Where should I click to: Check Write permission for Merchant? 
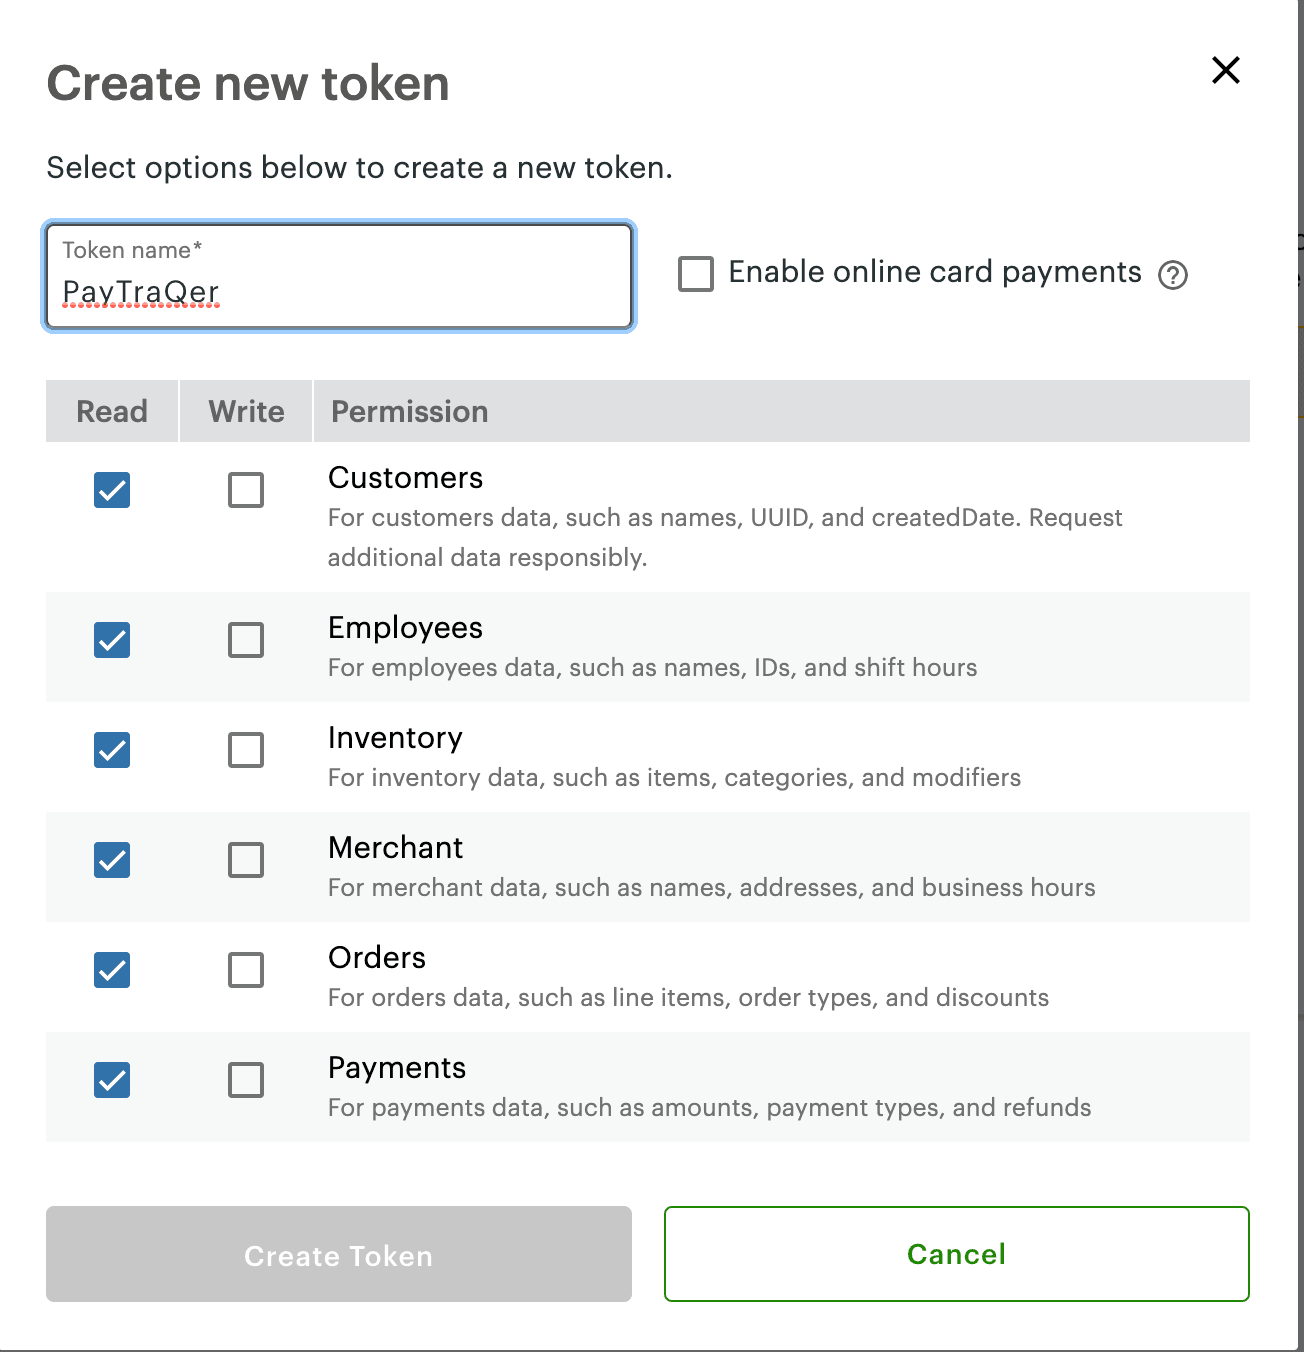tap(245, 860)
